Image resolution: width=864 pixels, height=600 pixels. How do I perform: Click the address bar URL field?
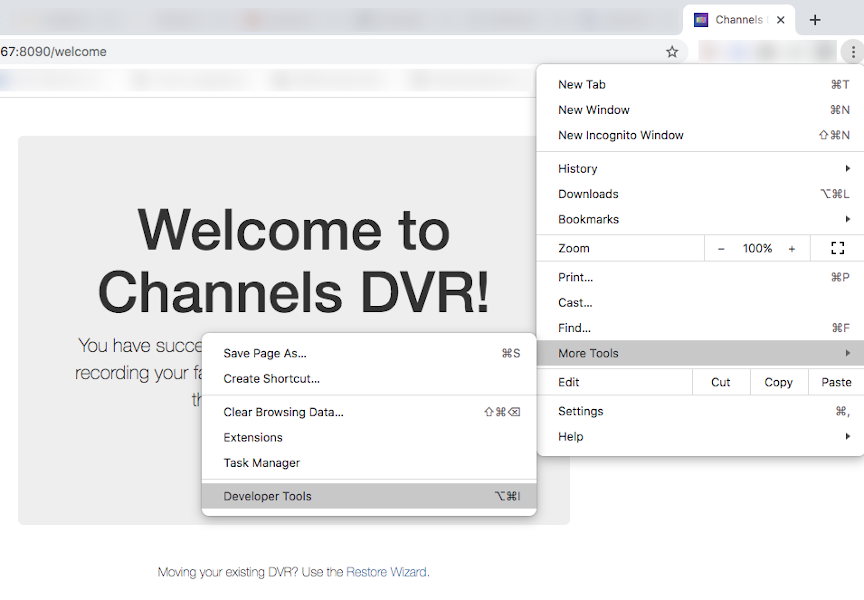(300, 52)
